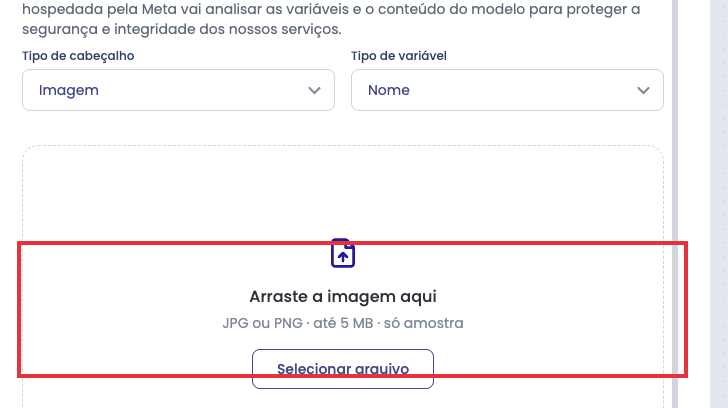This screenshot has height=408, width=728.
Task: Click the 'até 5 MB' size limit text
Action: (343, 323)
